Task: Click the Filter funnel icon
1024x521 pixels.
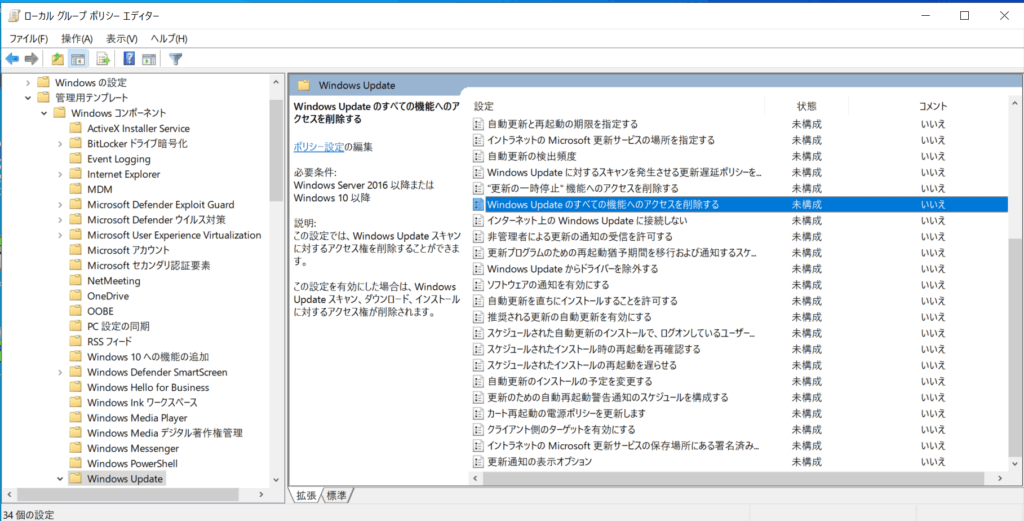Action: pos(176,59)
